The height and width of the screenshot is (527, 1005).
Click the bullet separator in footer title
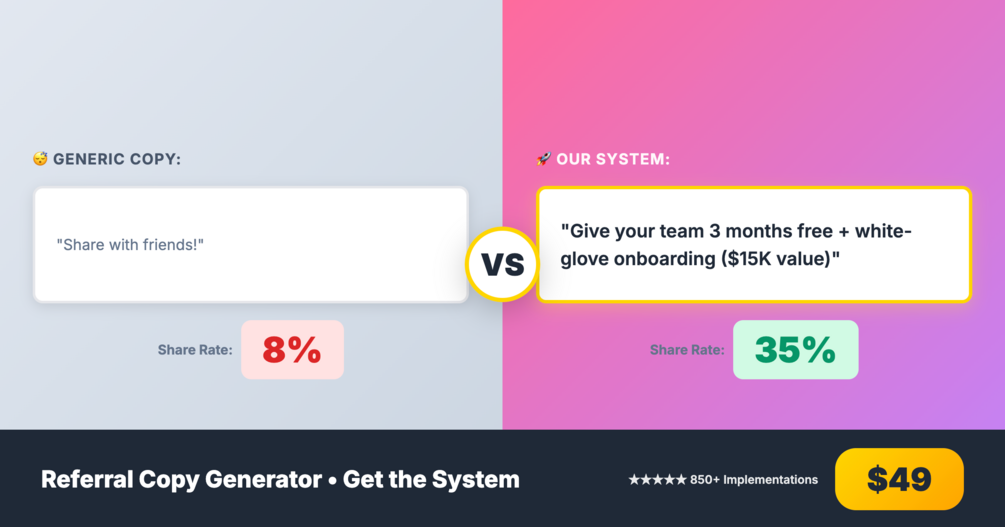point(331,480)
